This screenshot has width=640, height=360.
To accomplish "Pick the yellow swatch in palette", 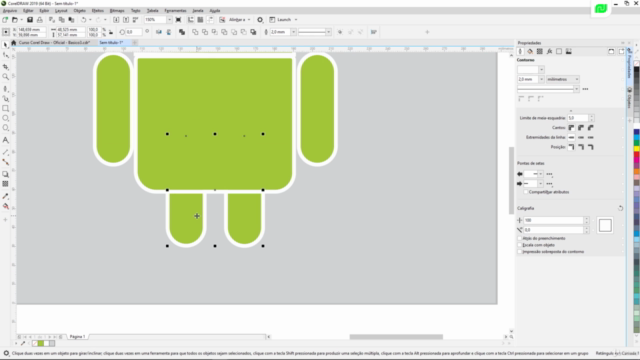I will [637, 148].
